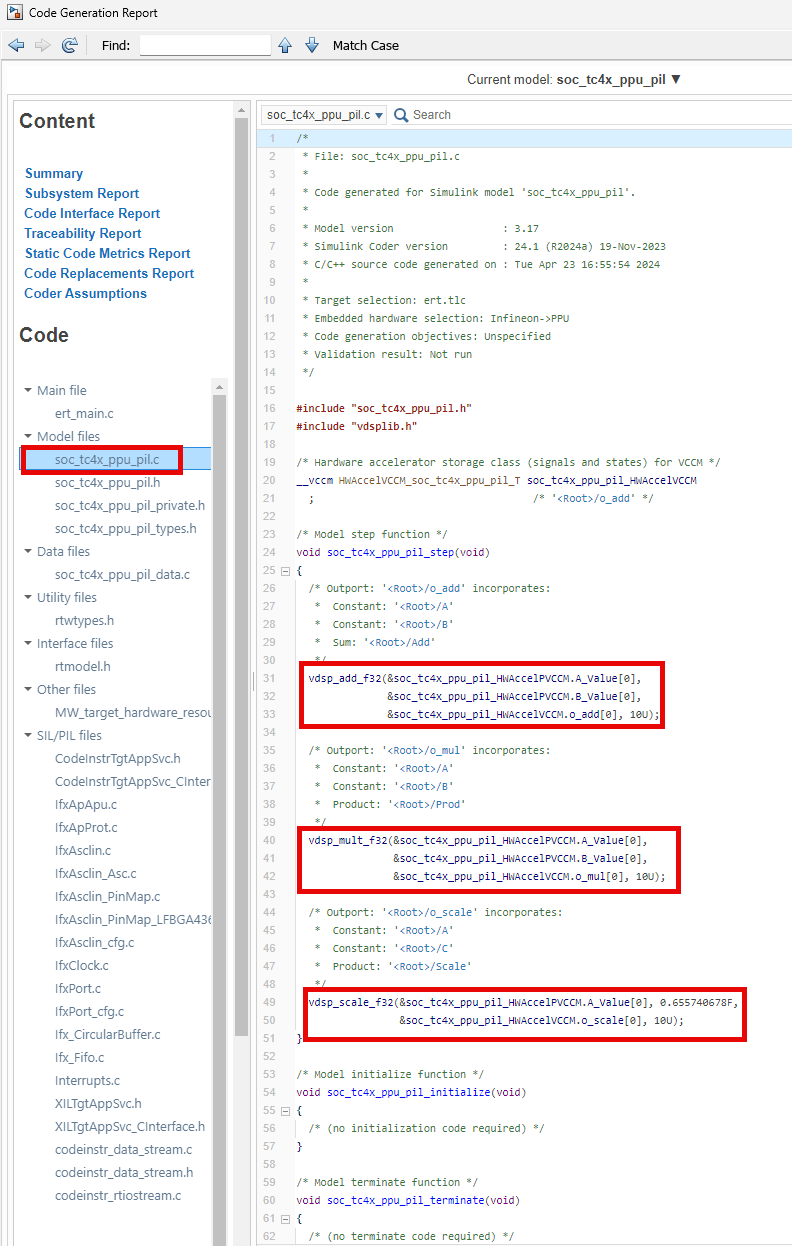Collapse the SIL/PIL files group
The width and height of the screenshot is (792, 1246).
point(29,735)
